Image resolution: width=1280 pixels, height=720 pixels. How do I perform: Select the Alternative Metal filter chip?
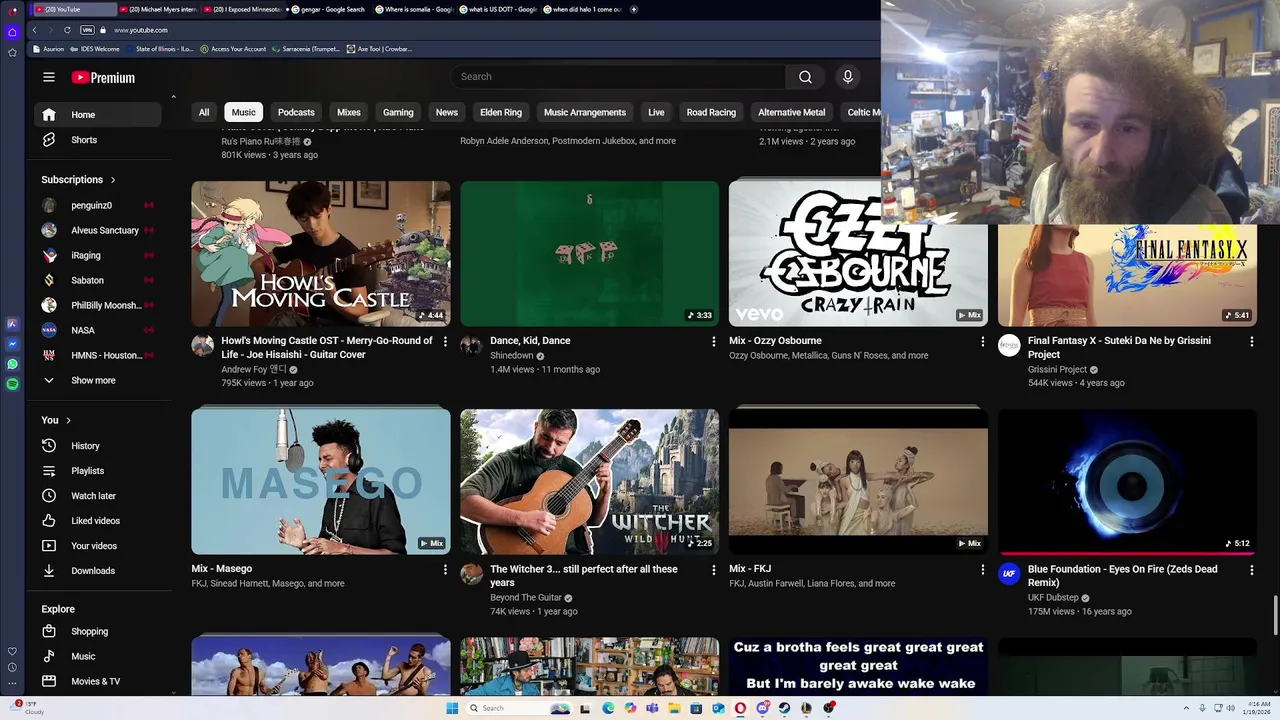pos(792,112)
